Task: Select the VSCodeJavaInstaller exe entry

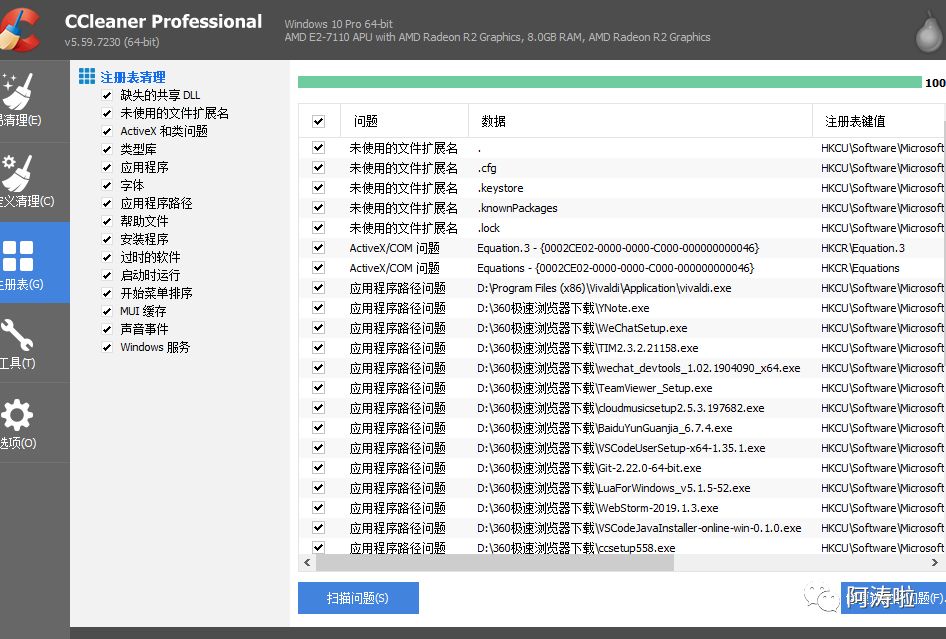Action: coord(639,528)
